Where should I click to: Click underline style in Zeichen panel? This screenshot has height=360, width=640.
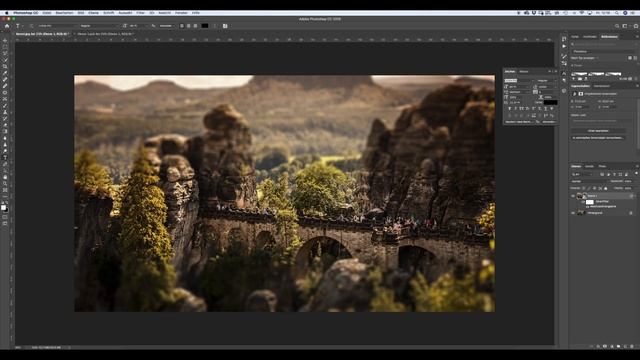[546, 109]
